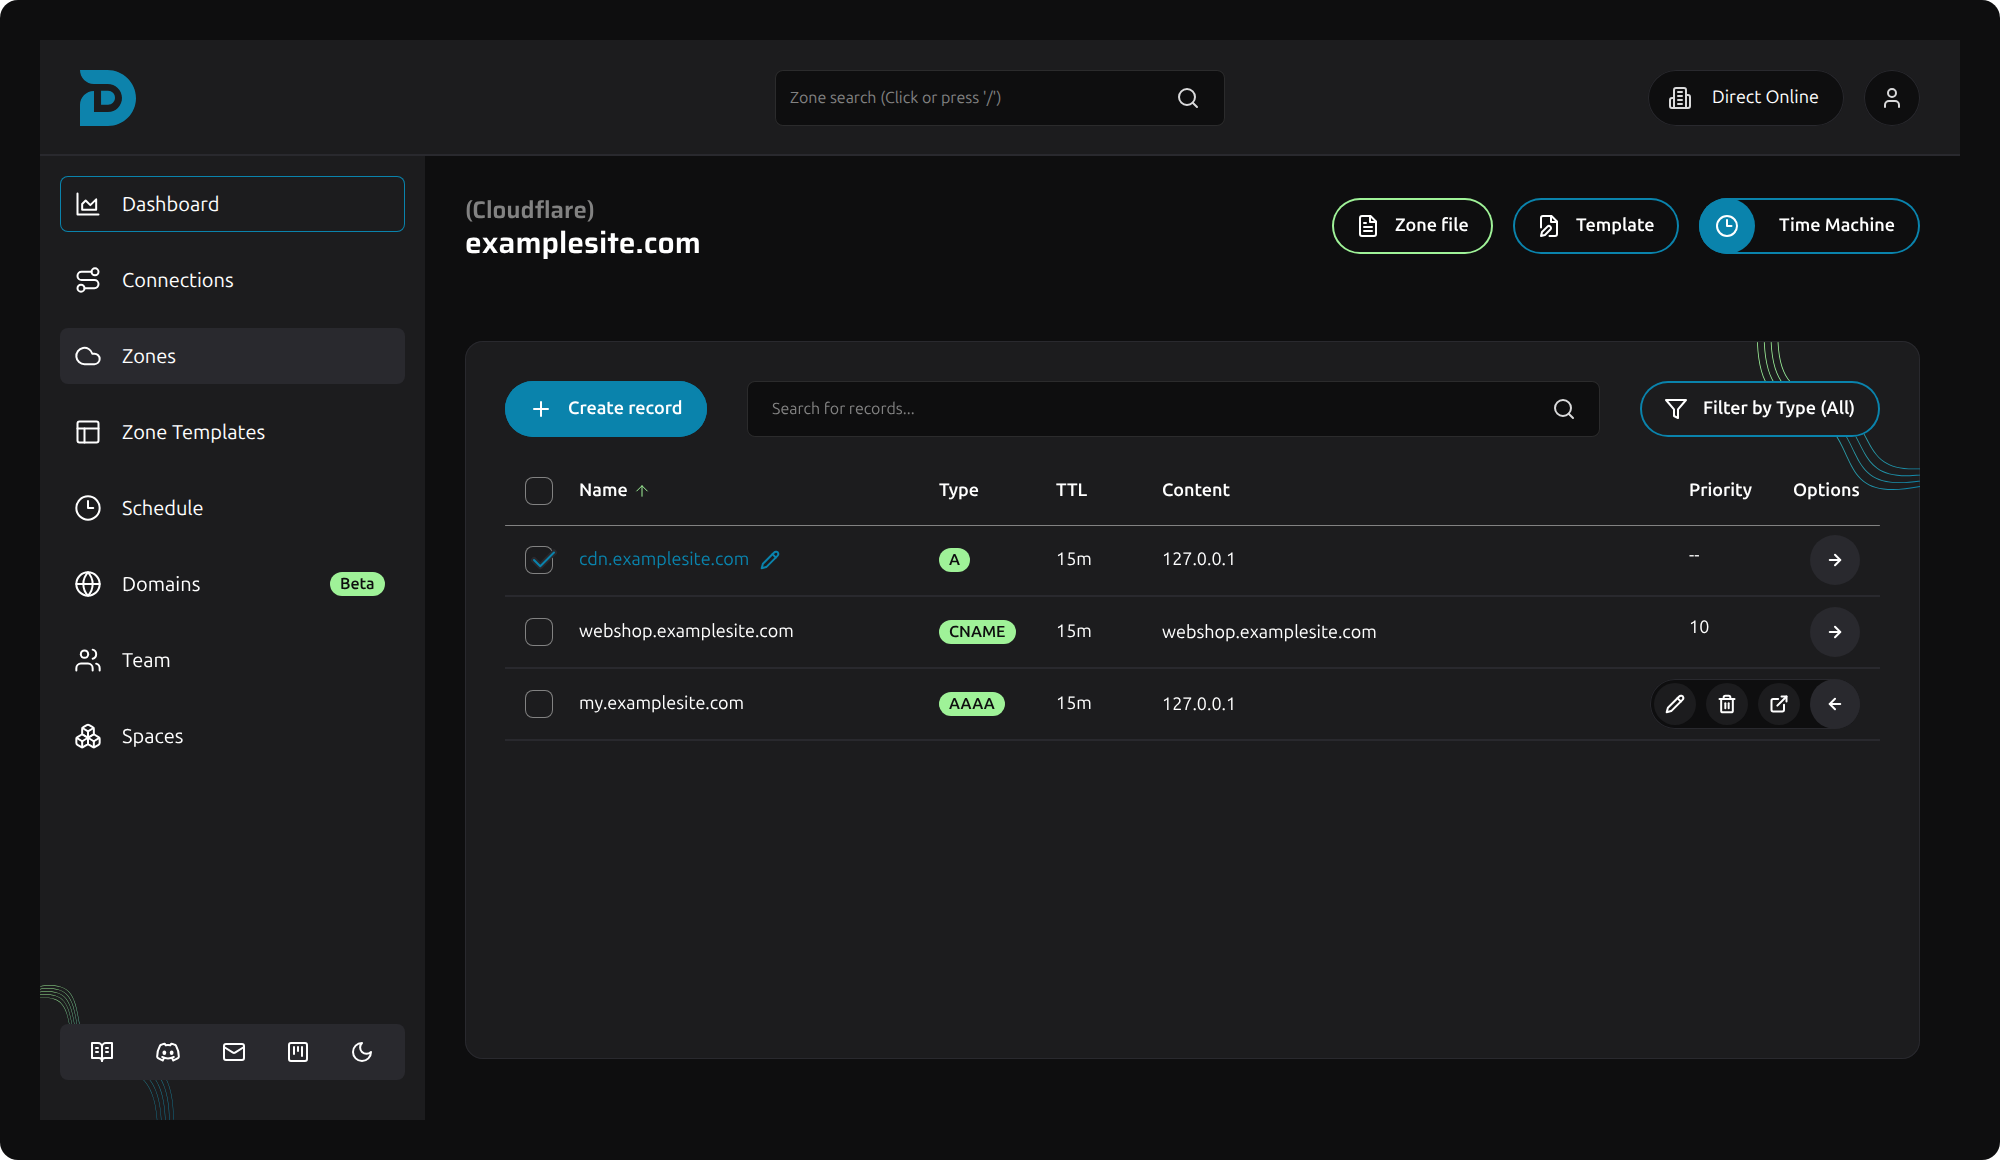Click the A type badge on the cdn row
Image resolution: width=2000 pixels, height=1160 pixels.
pyautogui.click(x=954, y=560)
